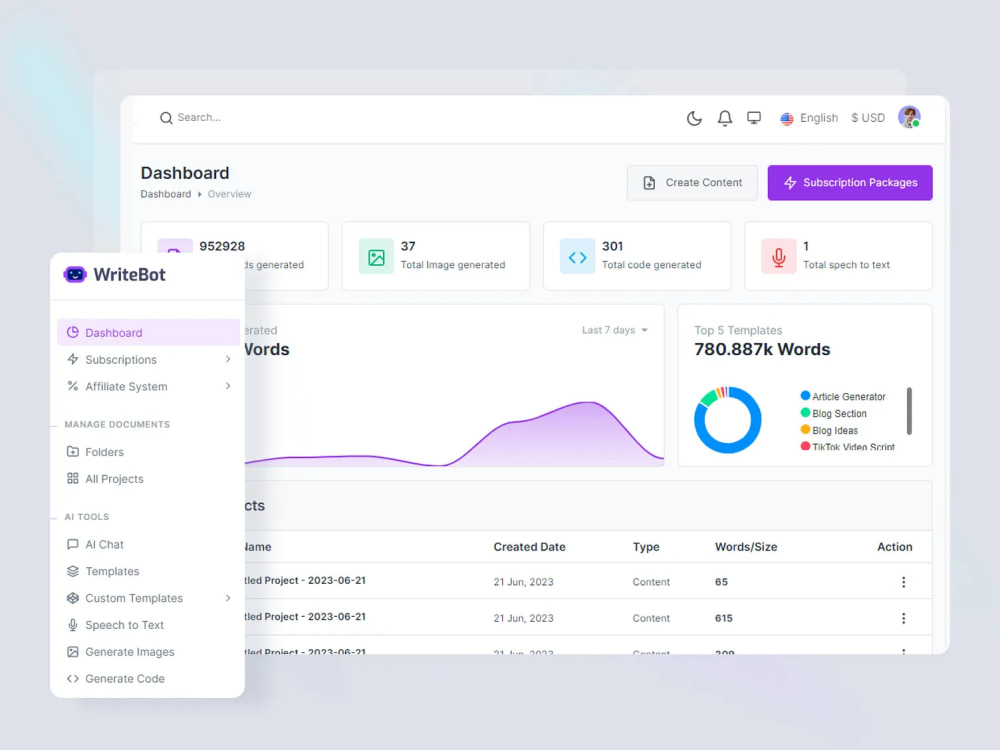The height and width of the screenshot is (750, 1000).
Task: Expand the Custom Templates submenu chevron
Action: tap(228, 598)
